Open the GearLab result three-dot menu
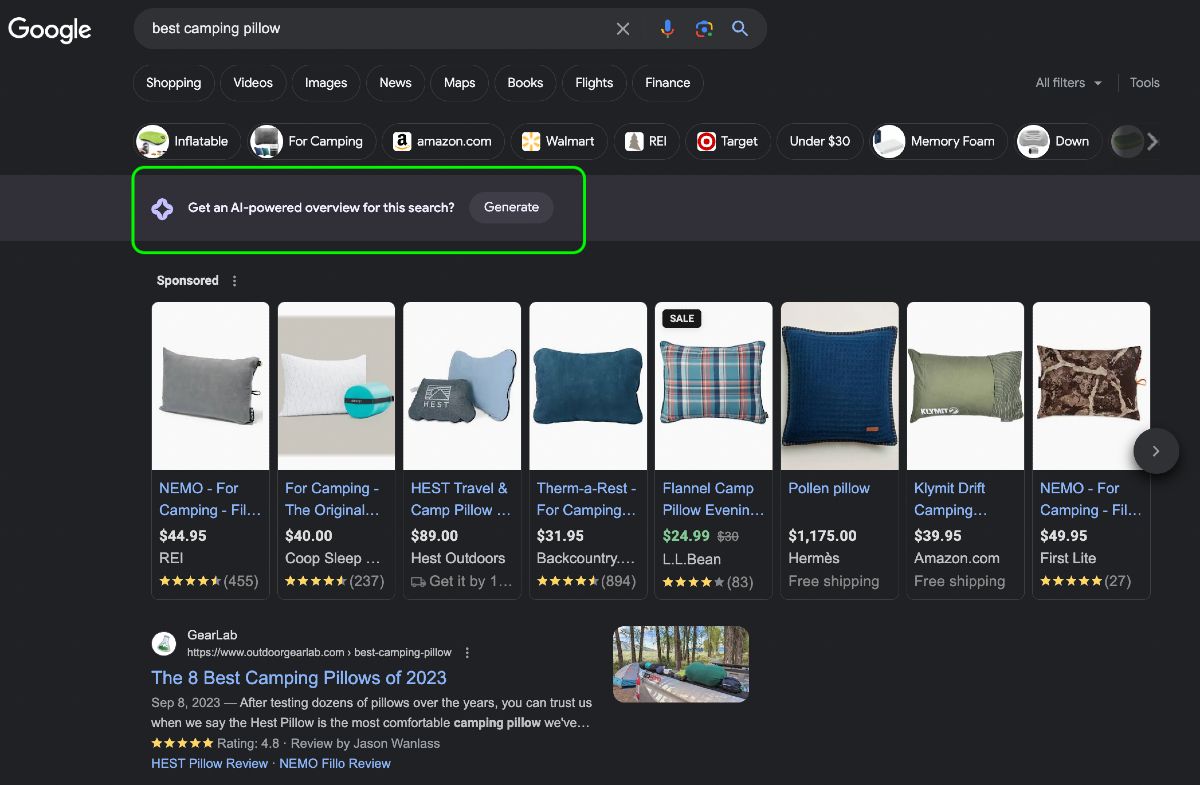1200x785 pixels. (x=467, y=652)
